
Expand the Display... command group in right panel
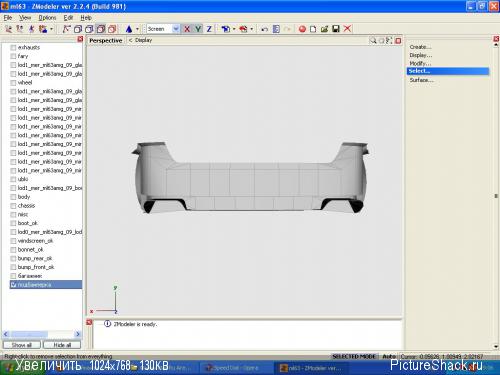(421, 55)
